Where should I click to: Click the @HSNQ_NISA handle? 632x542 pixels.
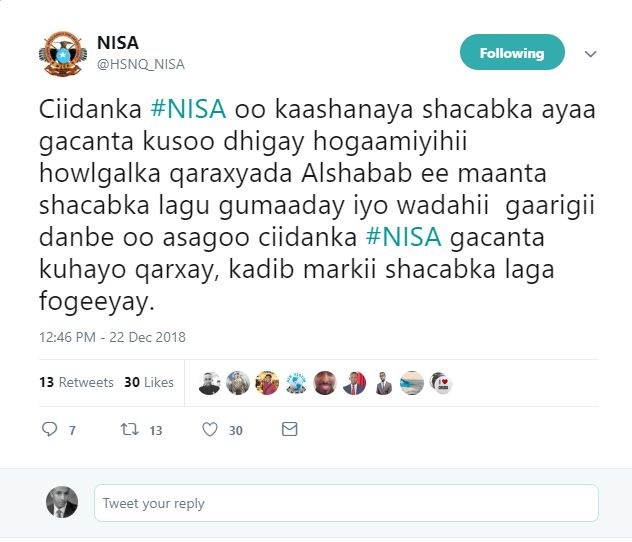pos(141,64)
